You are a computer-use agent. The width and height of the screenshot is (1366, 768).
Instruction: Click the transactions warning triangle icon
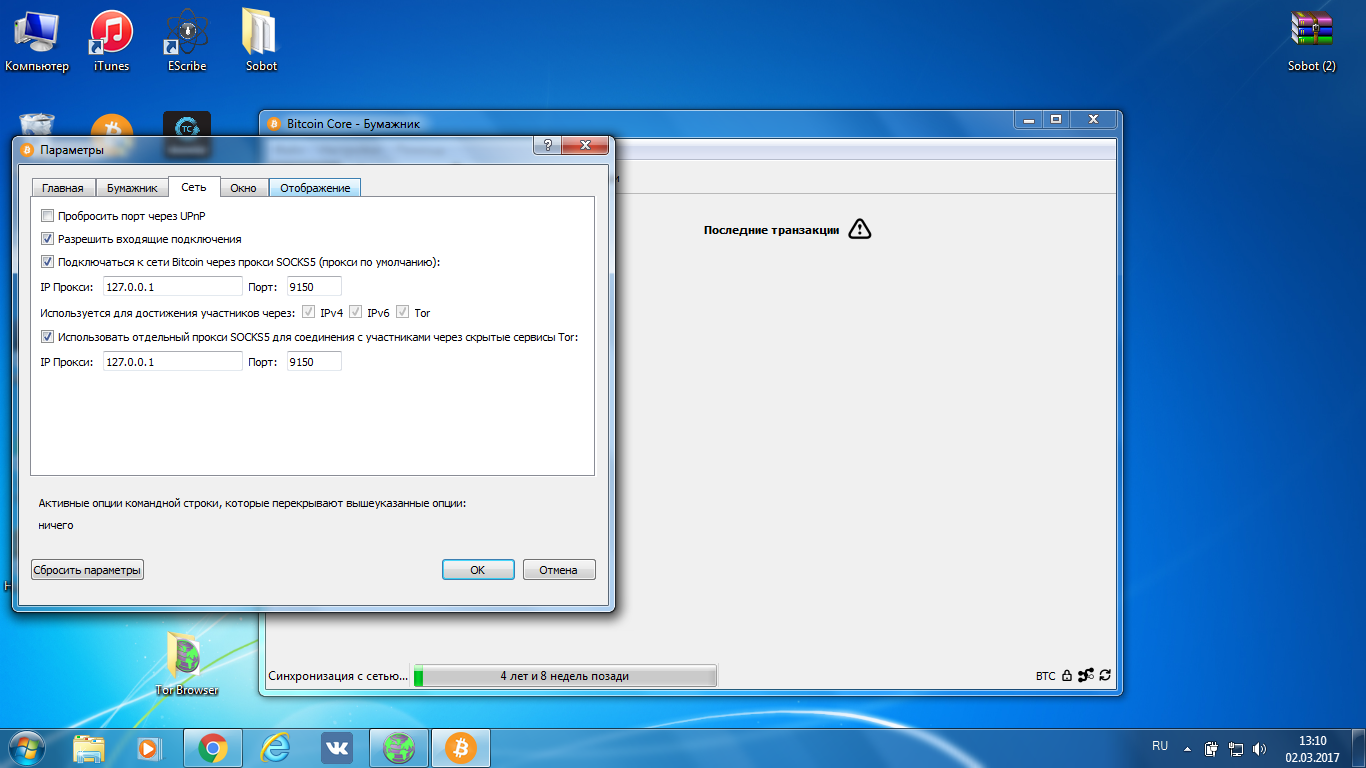tap(859, 230)
